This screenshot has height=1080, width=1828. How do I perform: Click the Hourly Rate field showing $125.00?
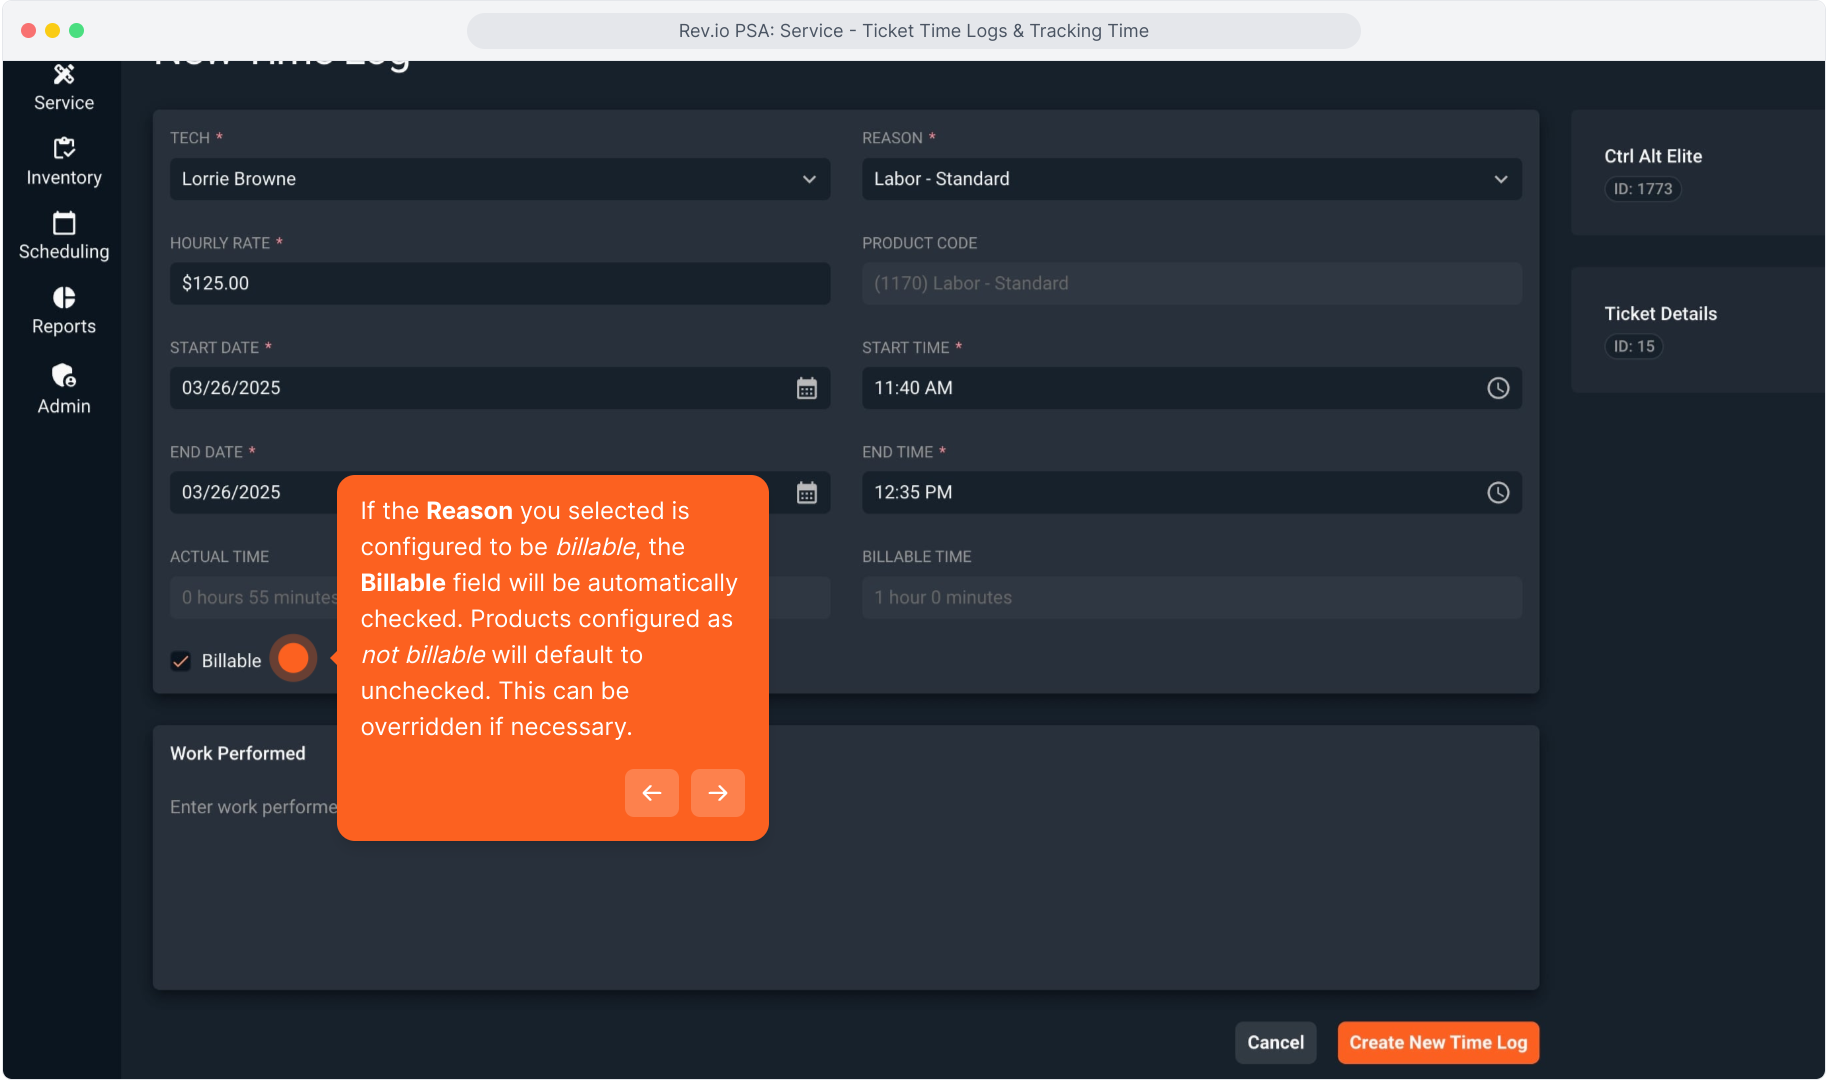point(499,284)
